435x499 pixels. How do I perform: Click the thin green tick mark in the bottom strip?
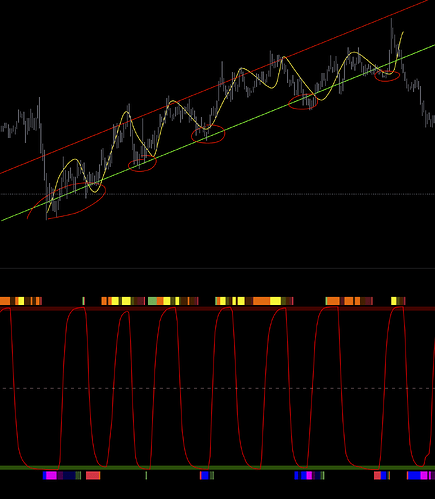click(x=146, y=475)
